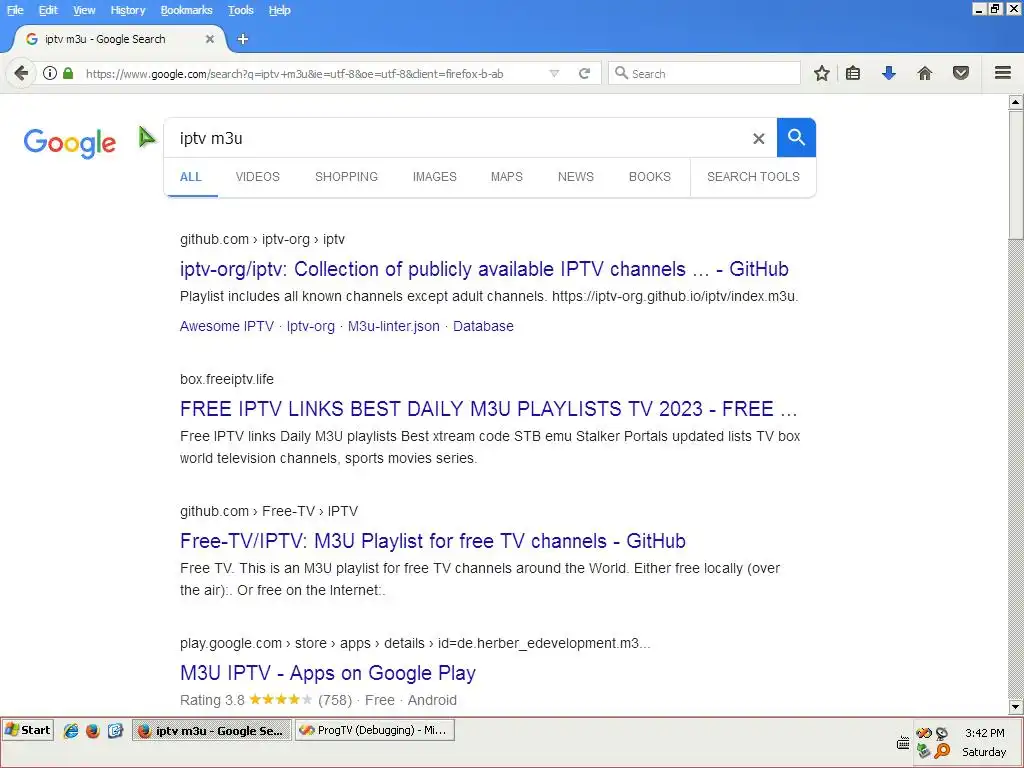This screenshot has width=1024, height=768.
Task: Open iptv-org/iptv GitHub result link
Action: point(484,269)
